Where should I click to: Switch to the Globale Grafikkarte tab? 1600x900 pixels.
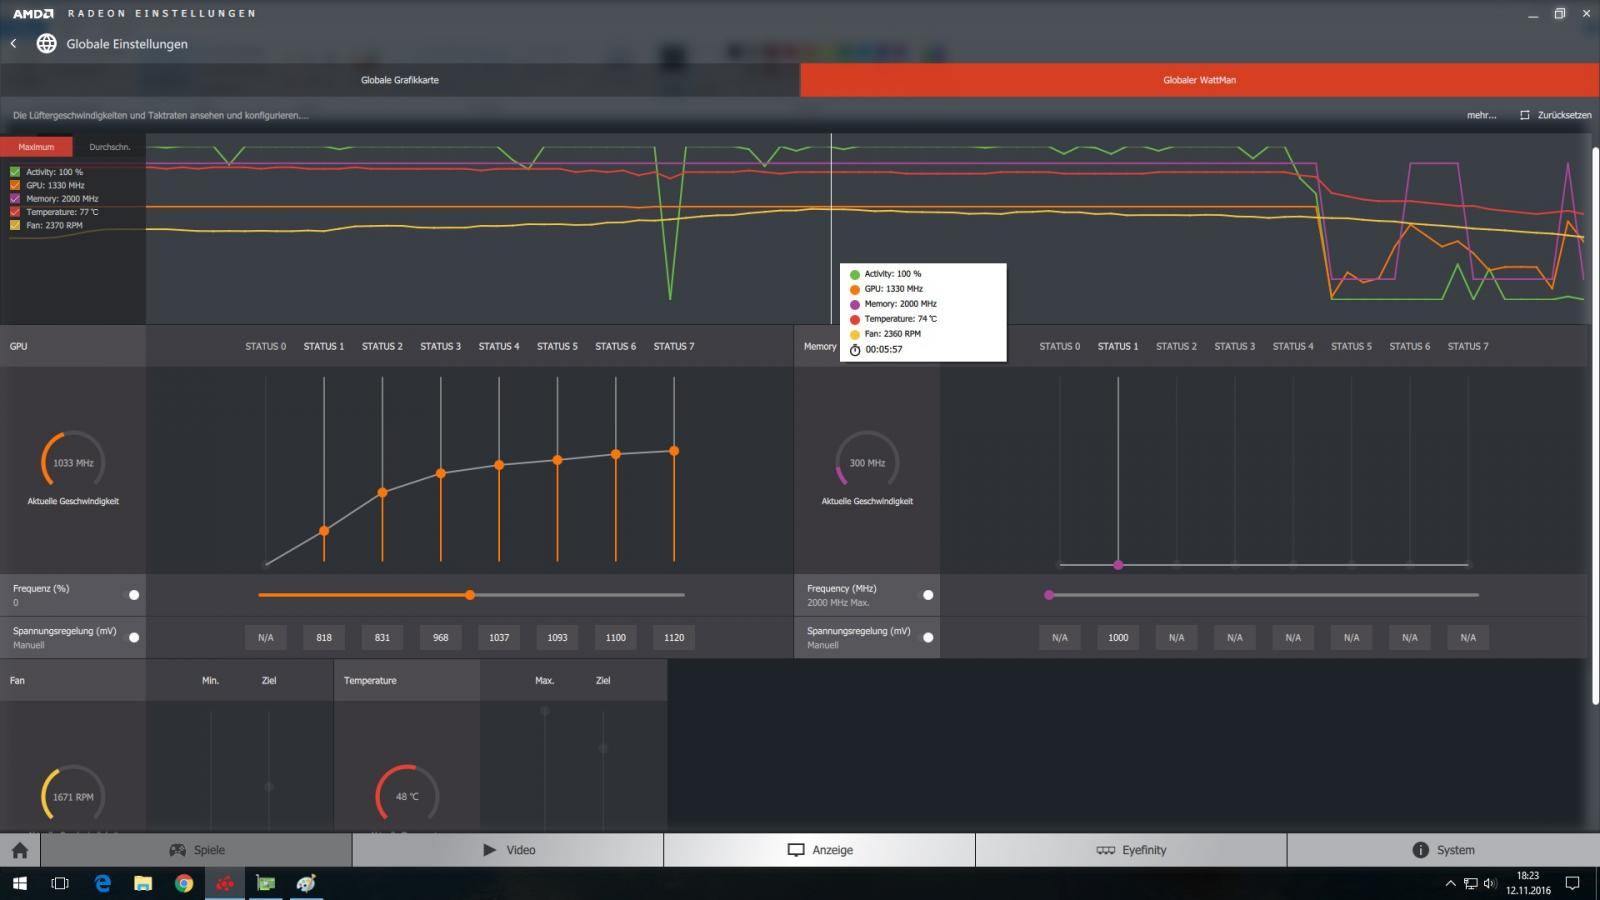point(400,80)
